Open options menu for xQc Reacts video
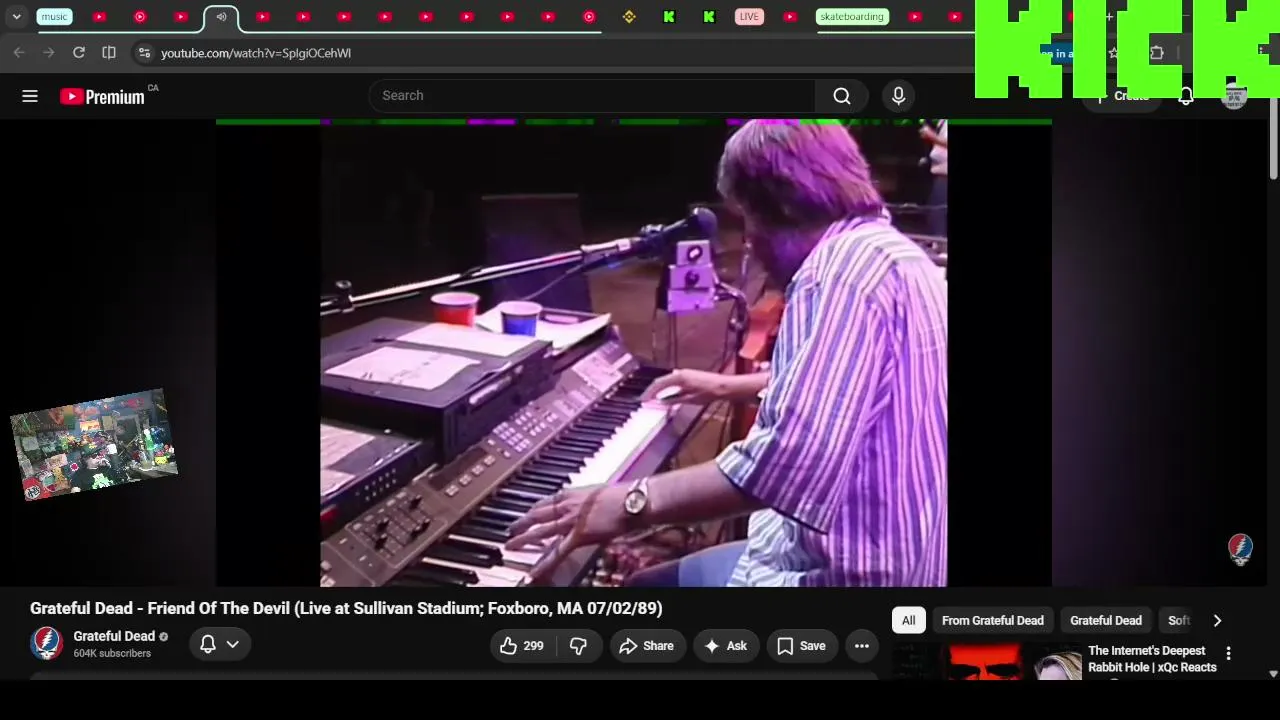The height and width of the screenshot is (720, 1280). pyautogui.click(x=1229, y=654)
